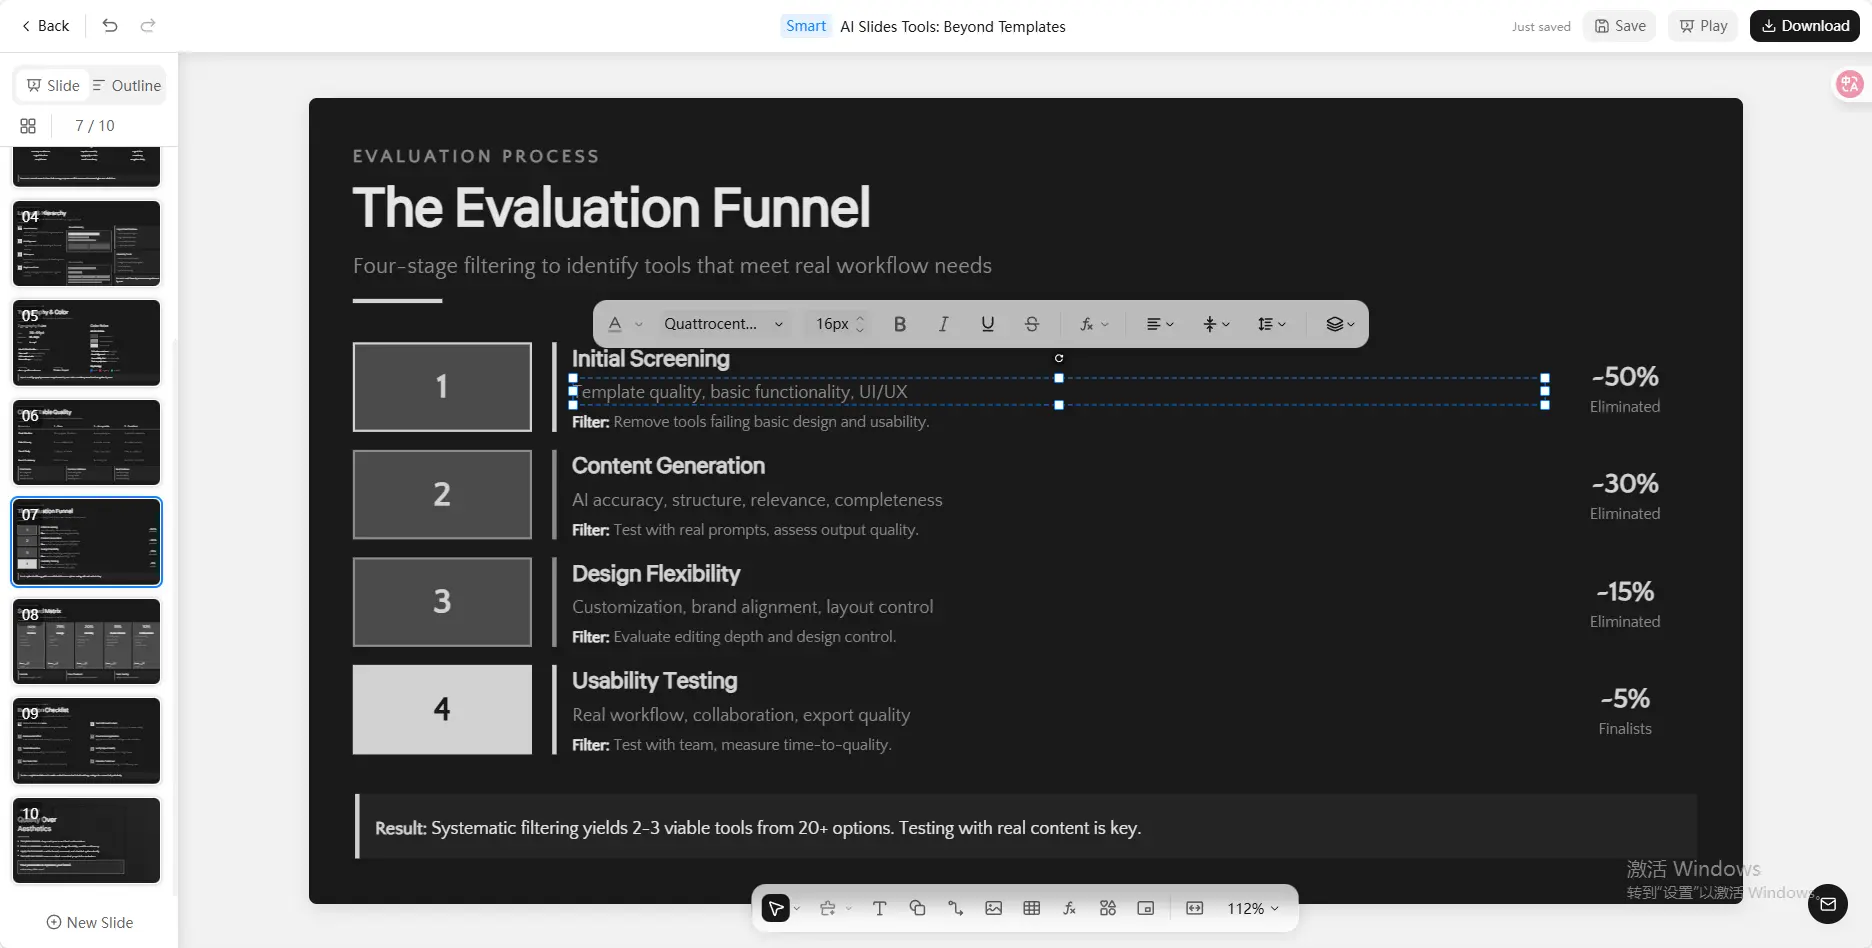Open the vertical alignment dropdown
The width and height of the screenshot is (1872, 948).
click(1216, 324)
